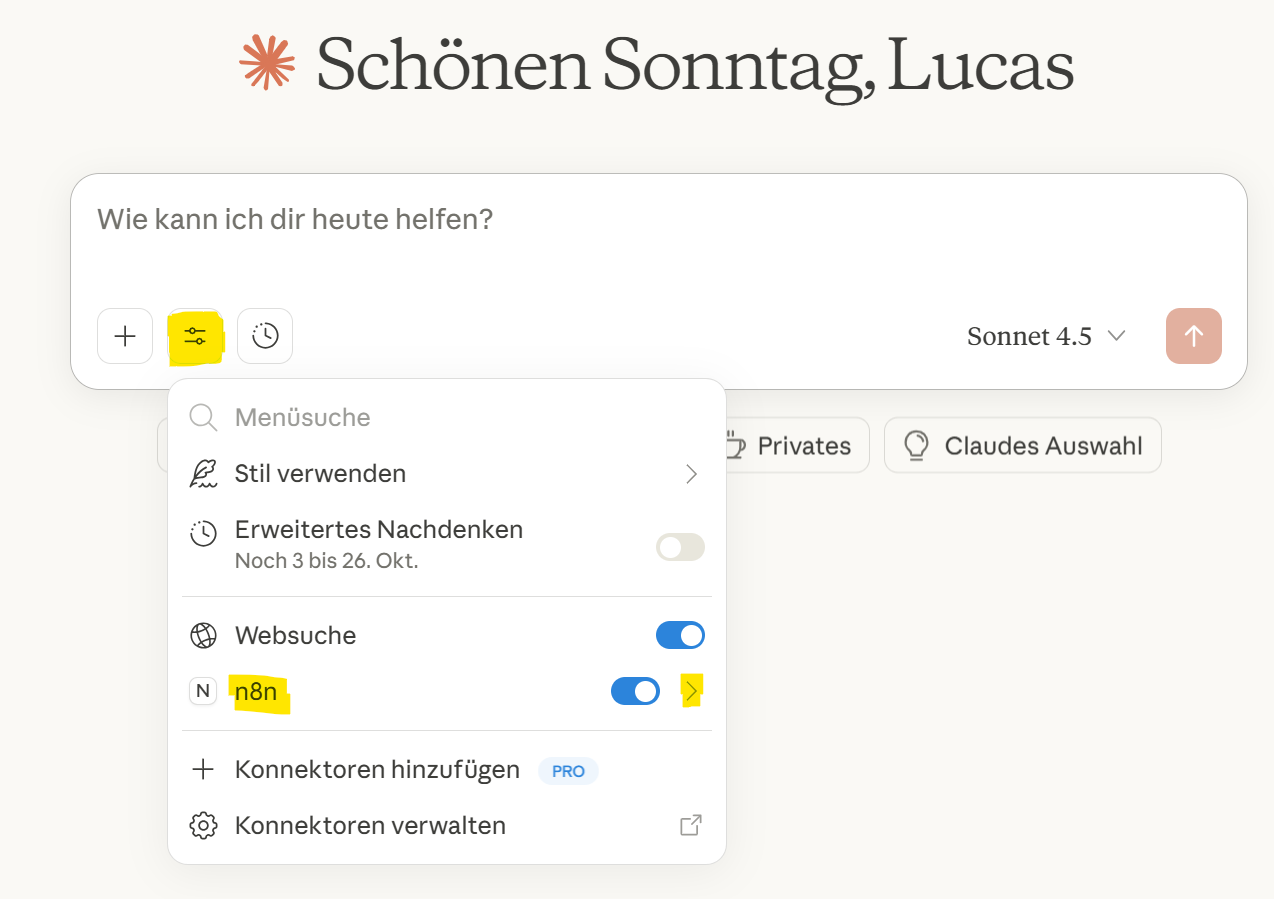The height and width of the screenshot is (899, 1274).
Task: Open Konnektoren verwalten from the menu
Action: click(x=370, y=825)
